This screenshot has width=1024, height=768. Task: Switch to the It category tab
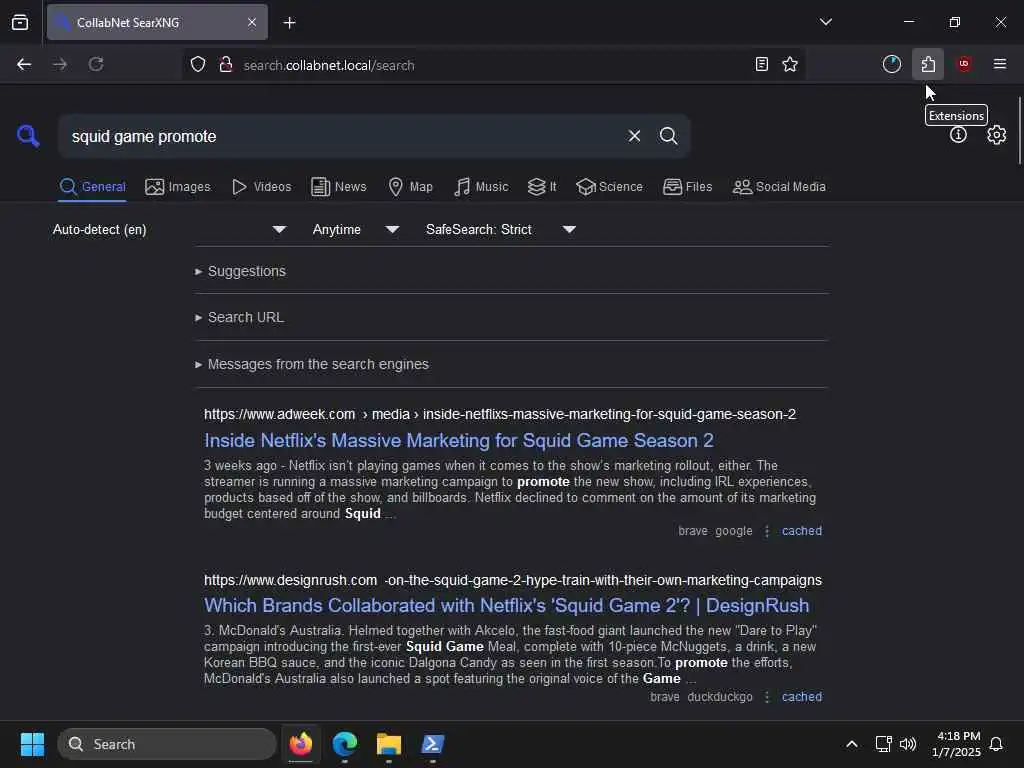542,187
